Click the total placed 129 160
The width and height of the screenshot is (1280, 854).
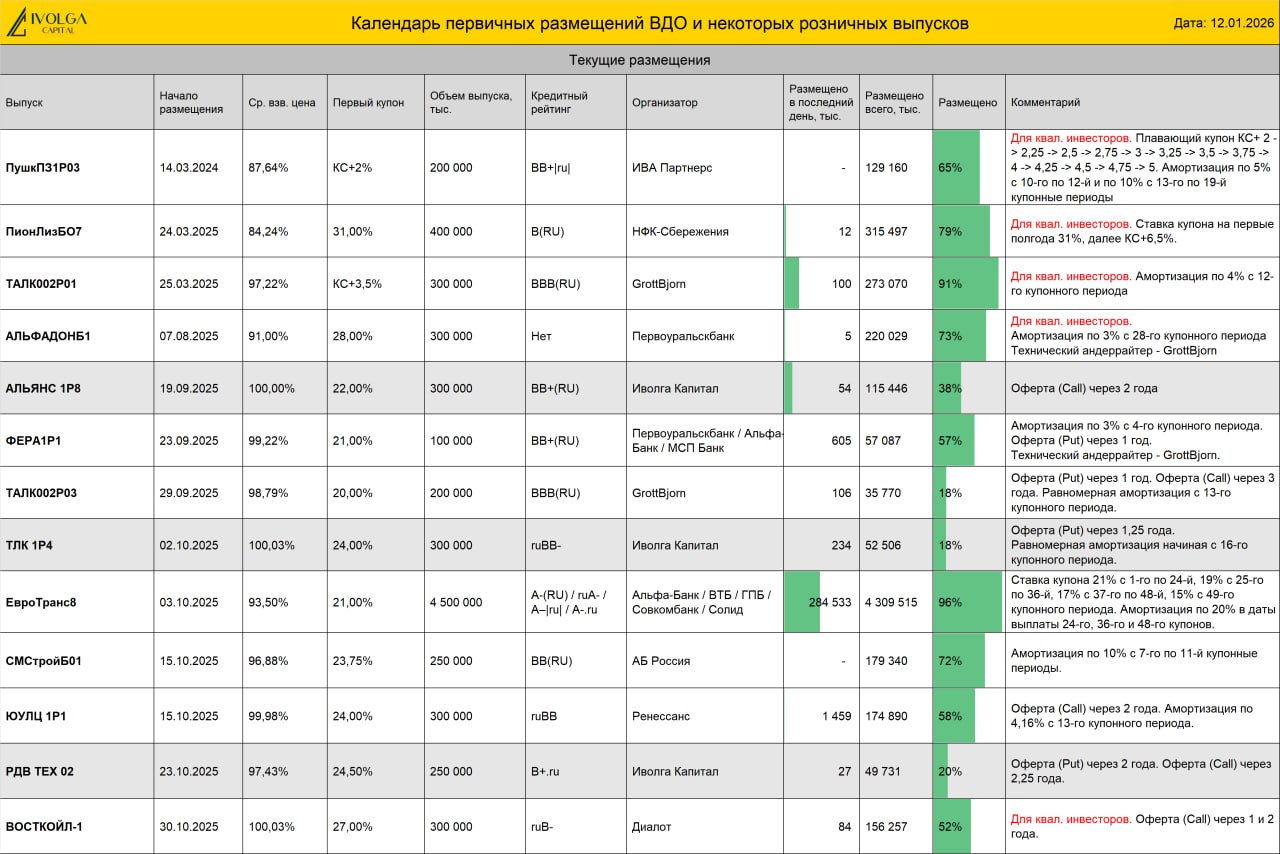(886, 167)
